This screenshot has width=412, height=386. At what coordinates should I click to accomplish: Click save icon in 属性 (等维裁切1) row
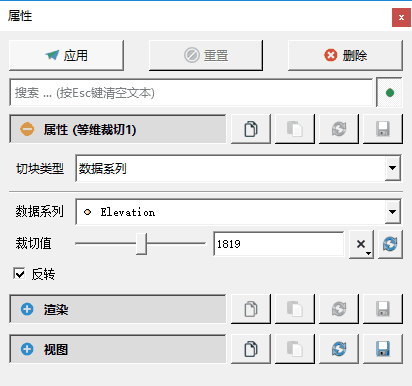click(x=383, y=129)
